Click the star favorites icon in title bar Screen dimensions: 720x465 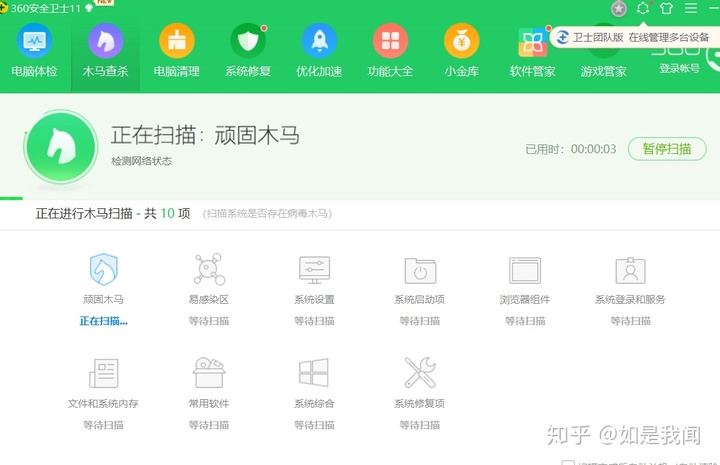(619, 8)
